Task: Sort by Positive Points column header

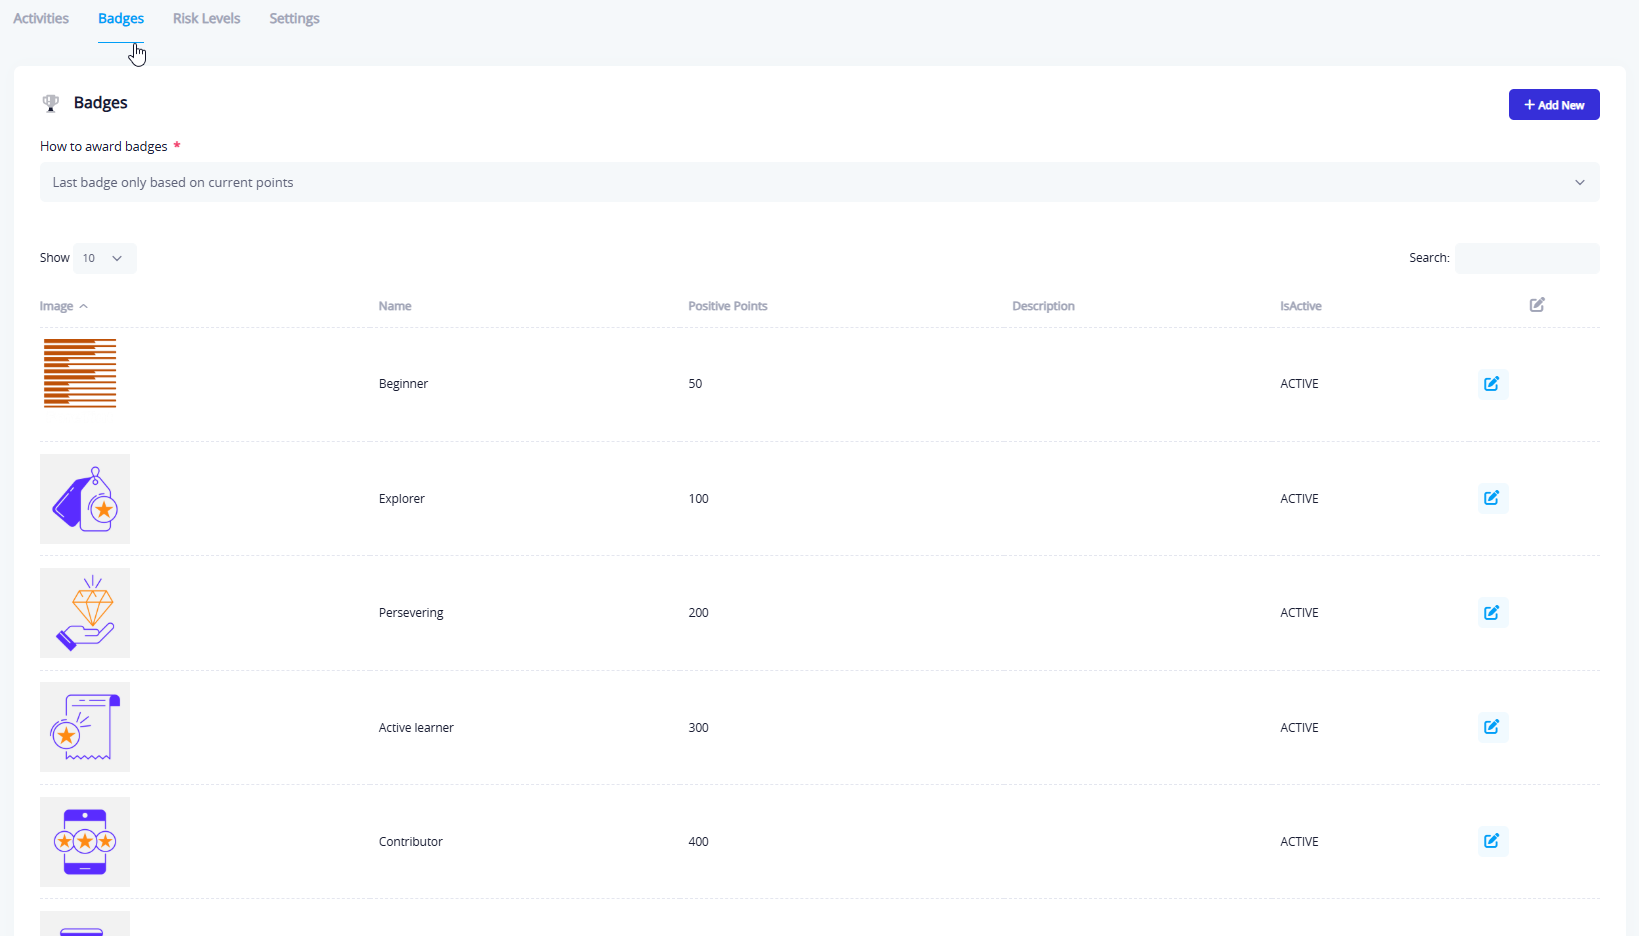Action: (727, 306)
